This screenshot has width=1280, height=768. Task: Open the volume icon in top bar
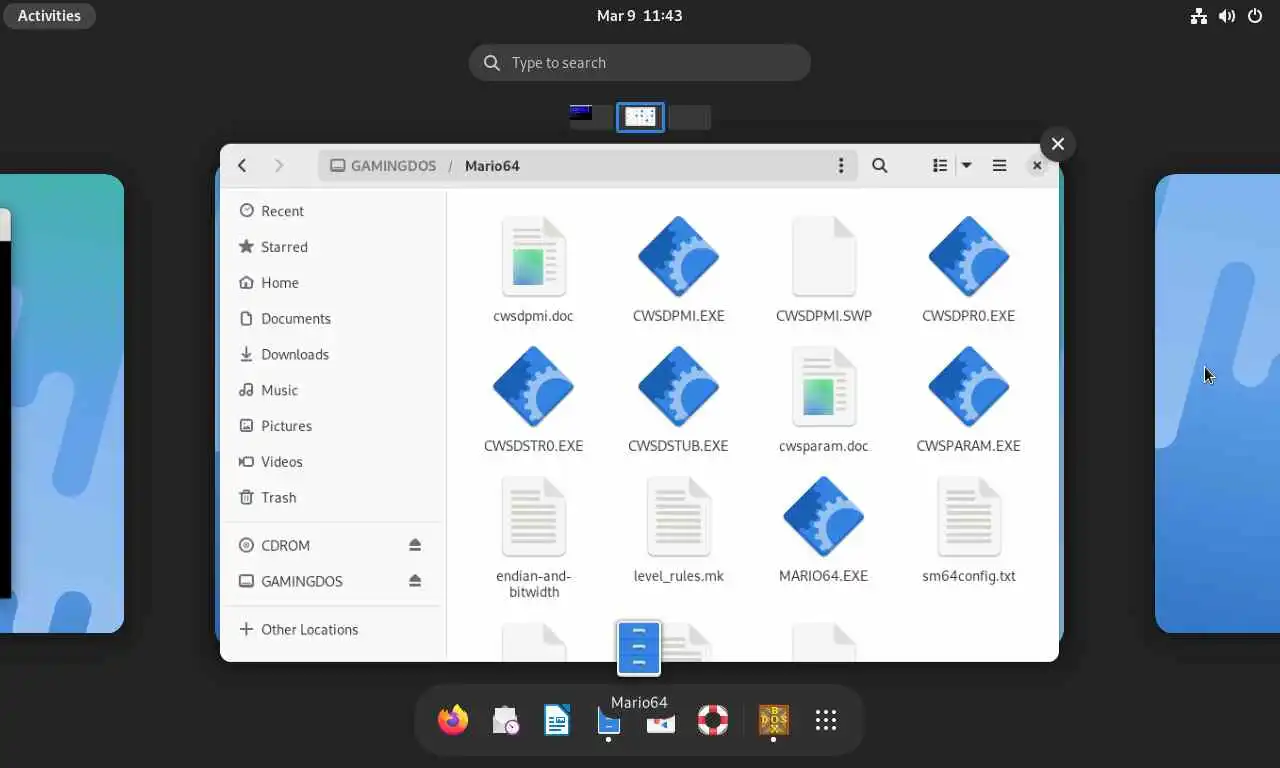tap(1226, 16)
